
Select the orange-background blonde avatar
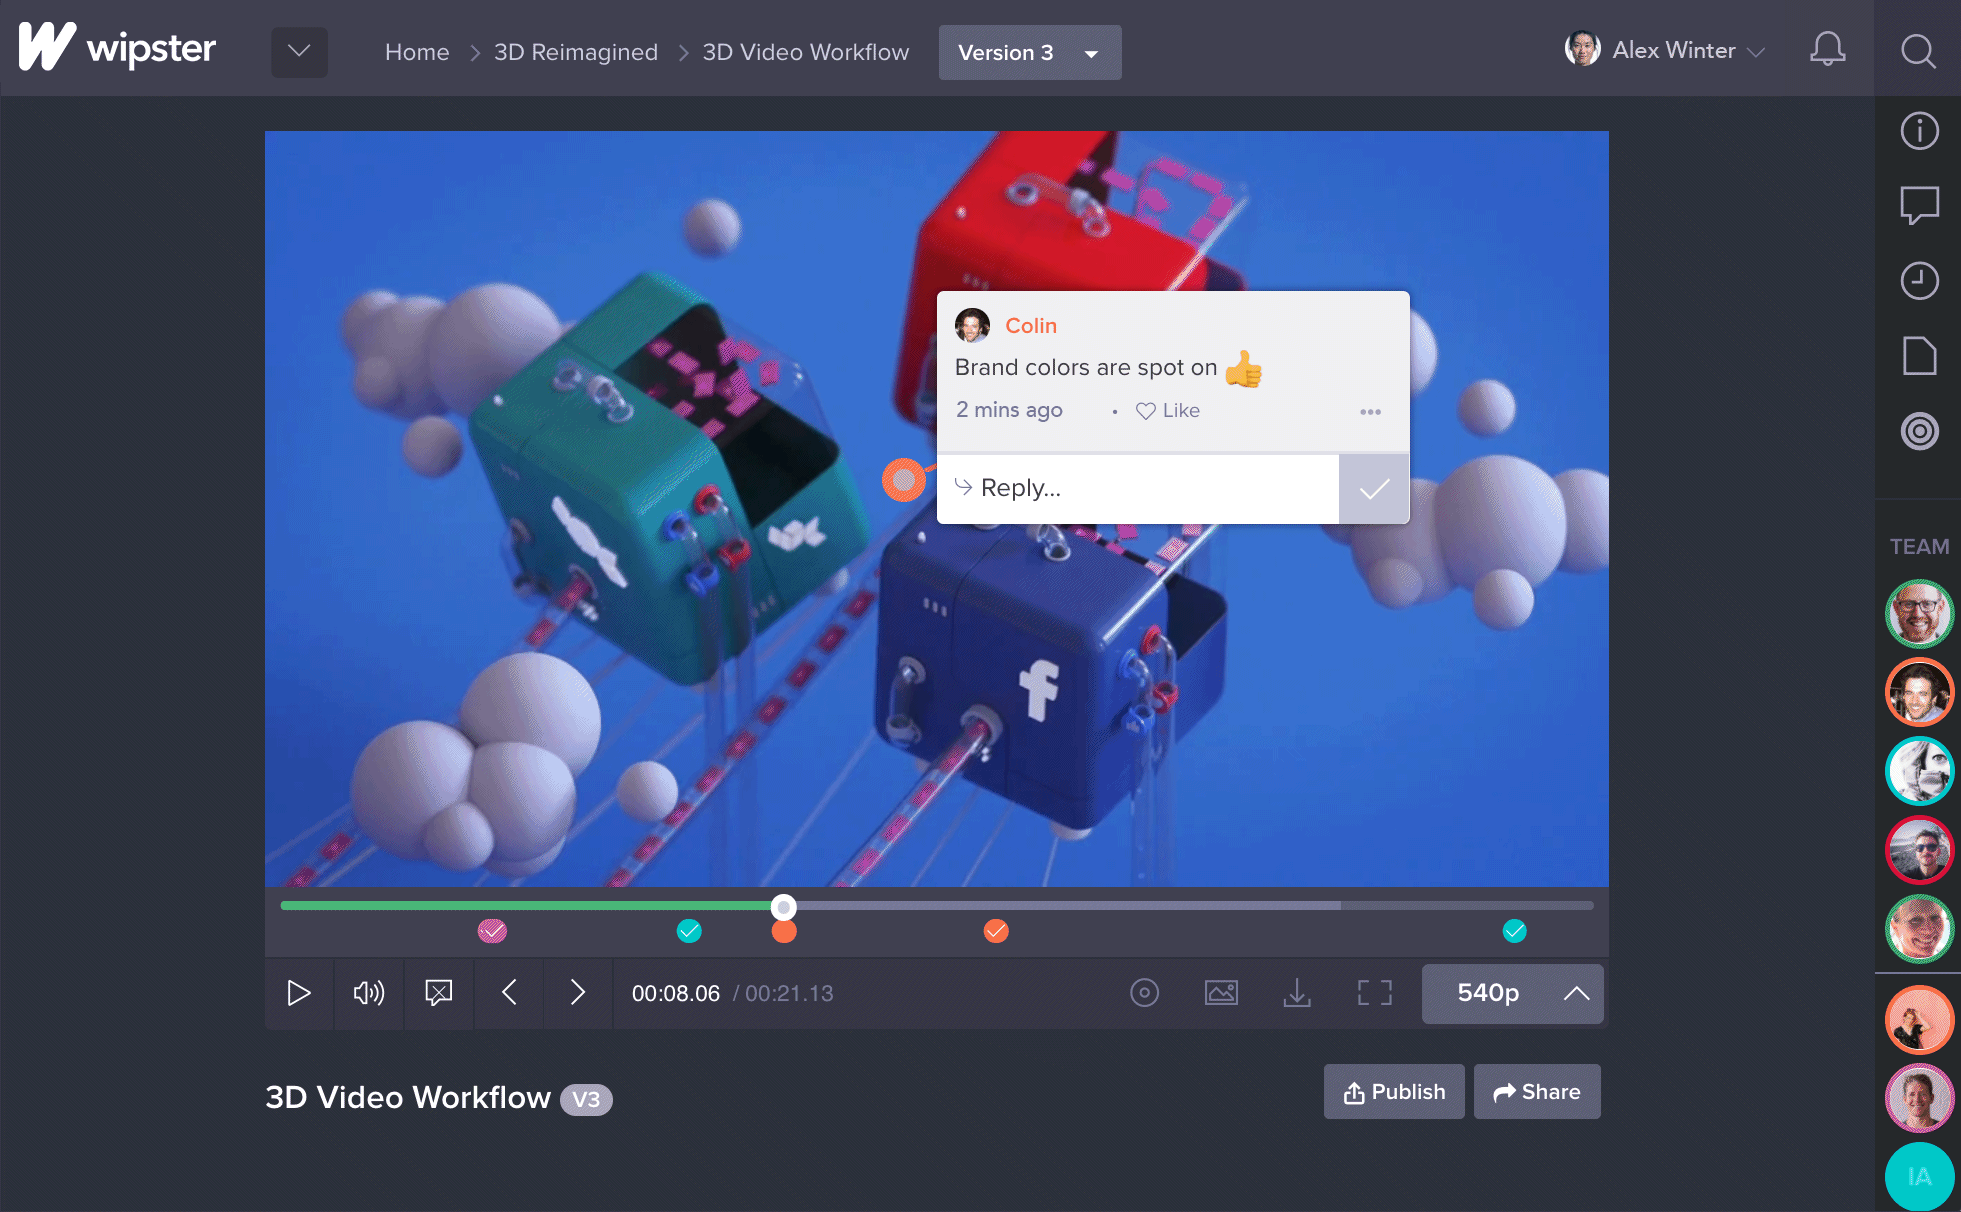point(1919,1020)
